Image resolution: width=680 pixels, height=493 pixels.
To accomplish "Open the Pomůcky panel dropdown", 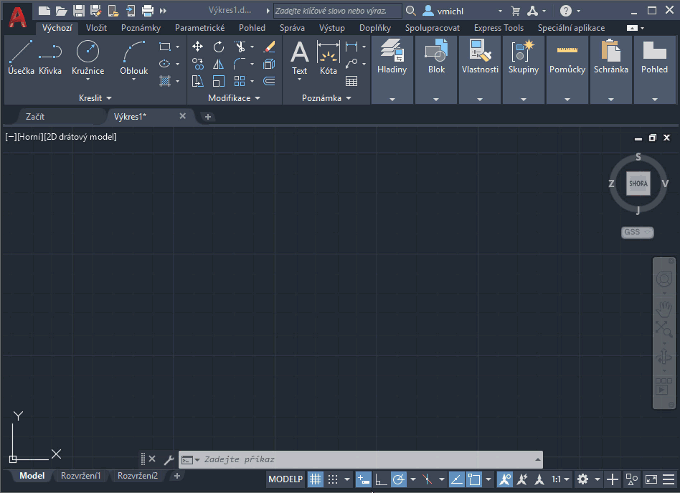I will 567,99.
